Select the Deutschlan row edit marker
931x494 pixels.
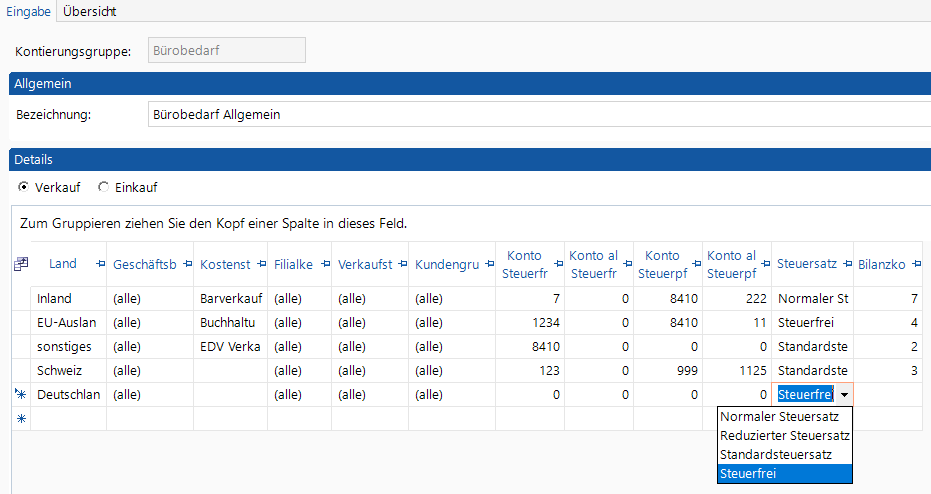21,394
